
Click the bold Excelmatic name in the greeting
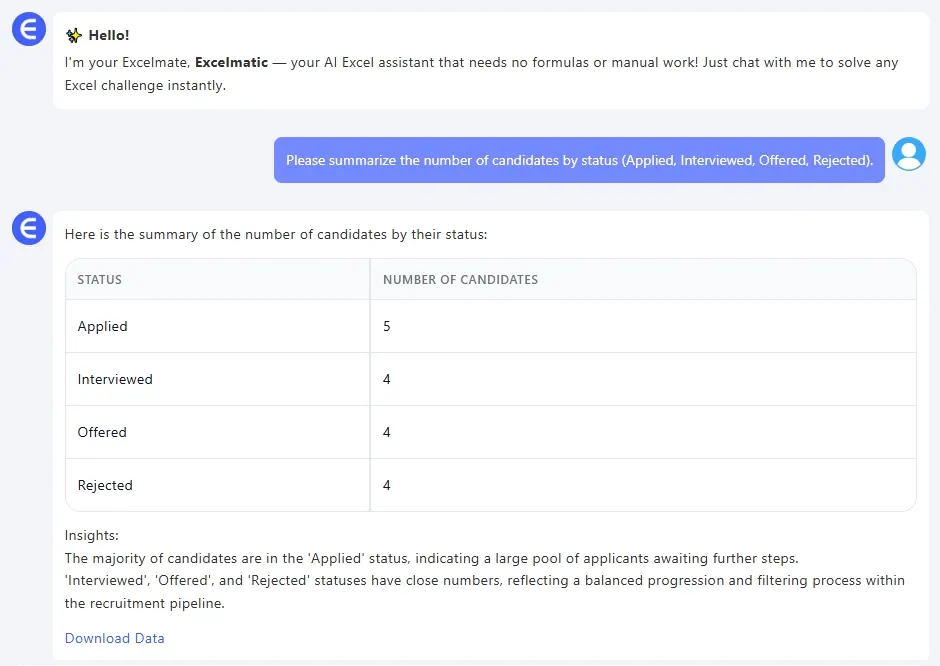pyautogui.click(x=231, y=62)
